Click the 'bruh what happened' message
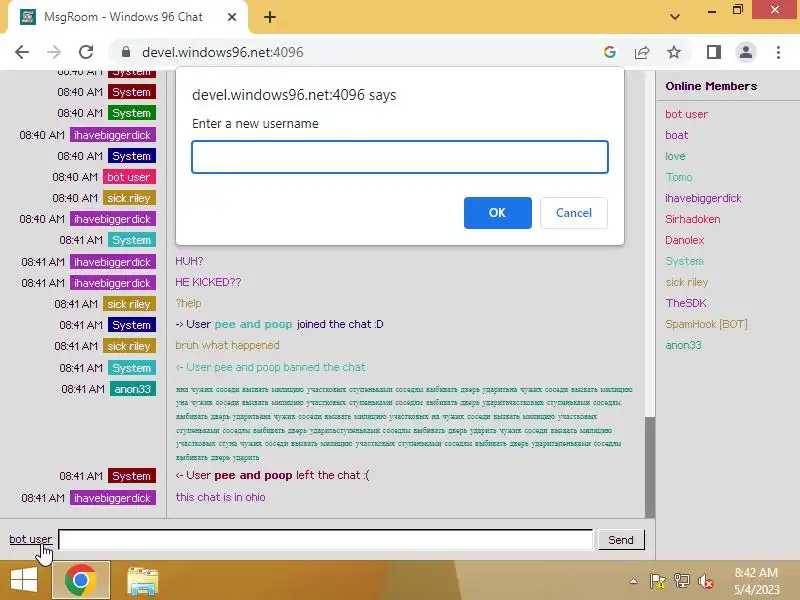 click(227, 345)
